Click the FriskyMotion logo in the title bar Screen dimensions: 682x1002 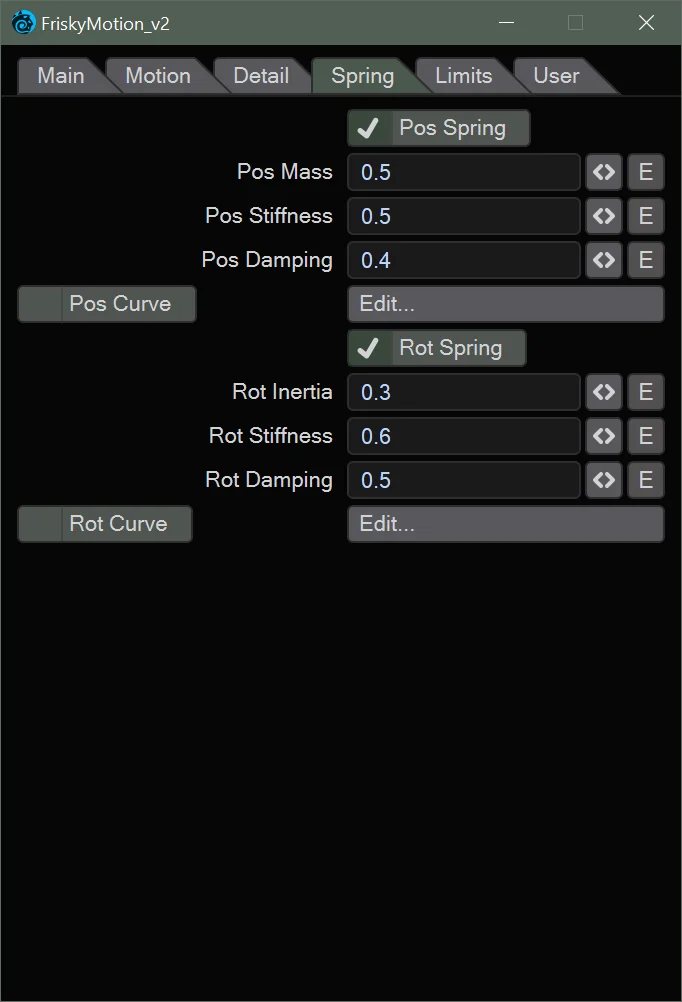pyautogui.click(x=22, y=21)
